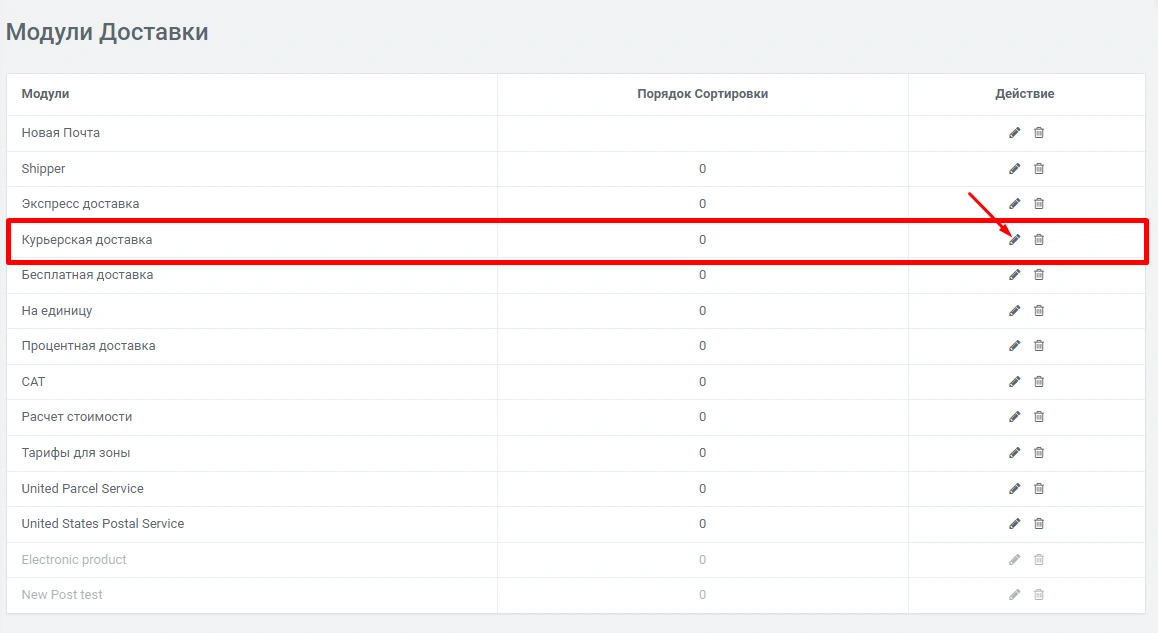The image size is (1158, 633).
Task: Remove the Курьерская доставка module
Action: pyautogui.click(x=1039, y=240)
